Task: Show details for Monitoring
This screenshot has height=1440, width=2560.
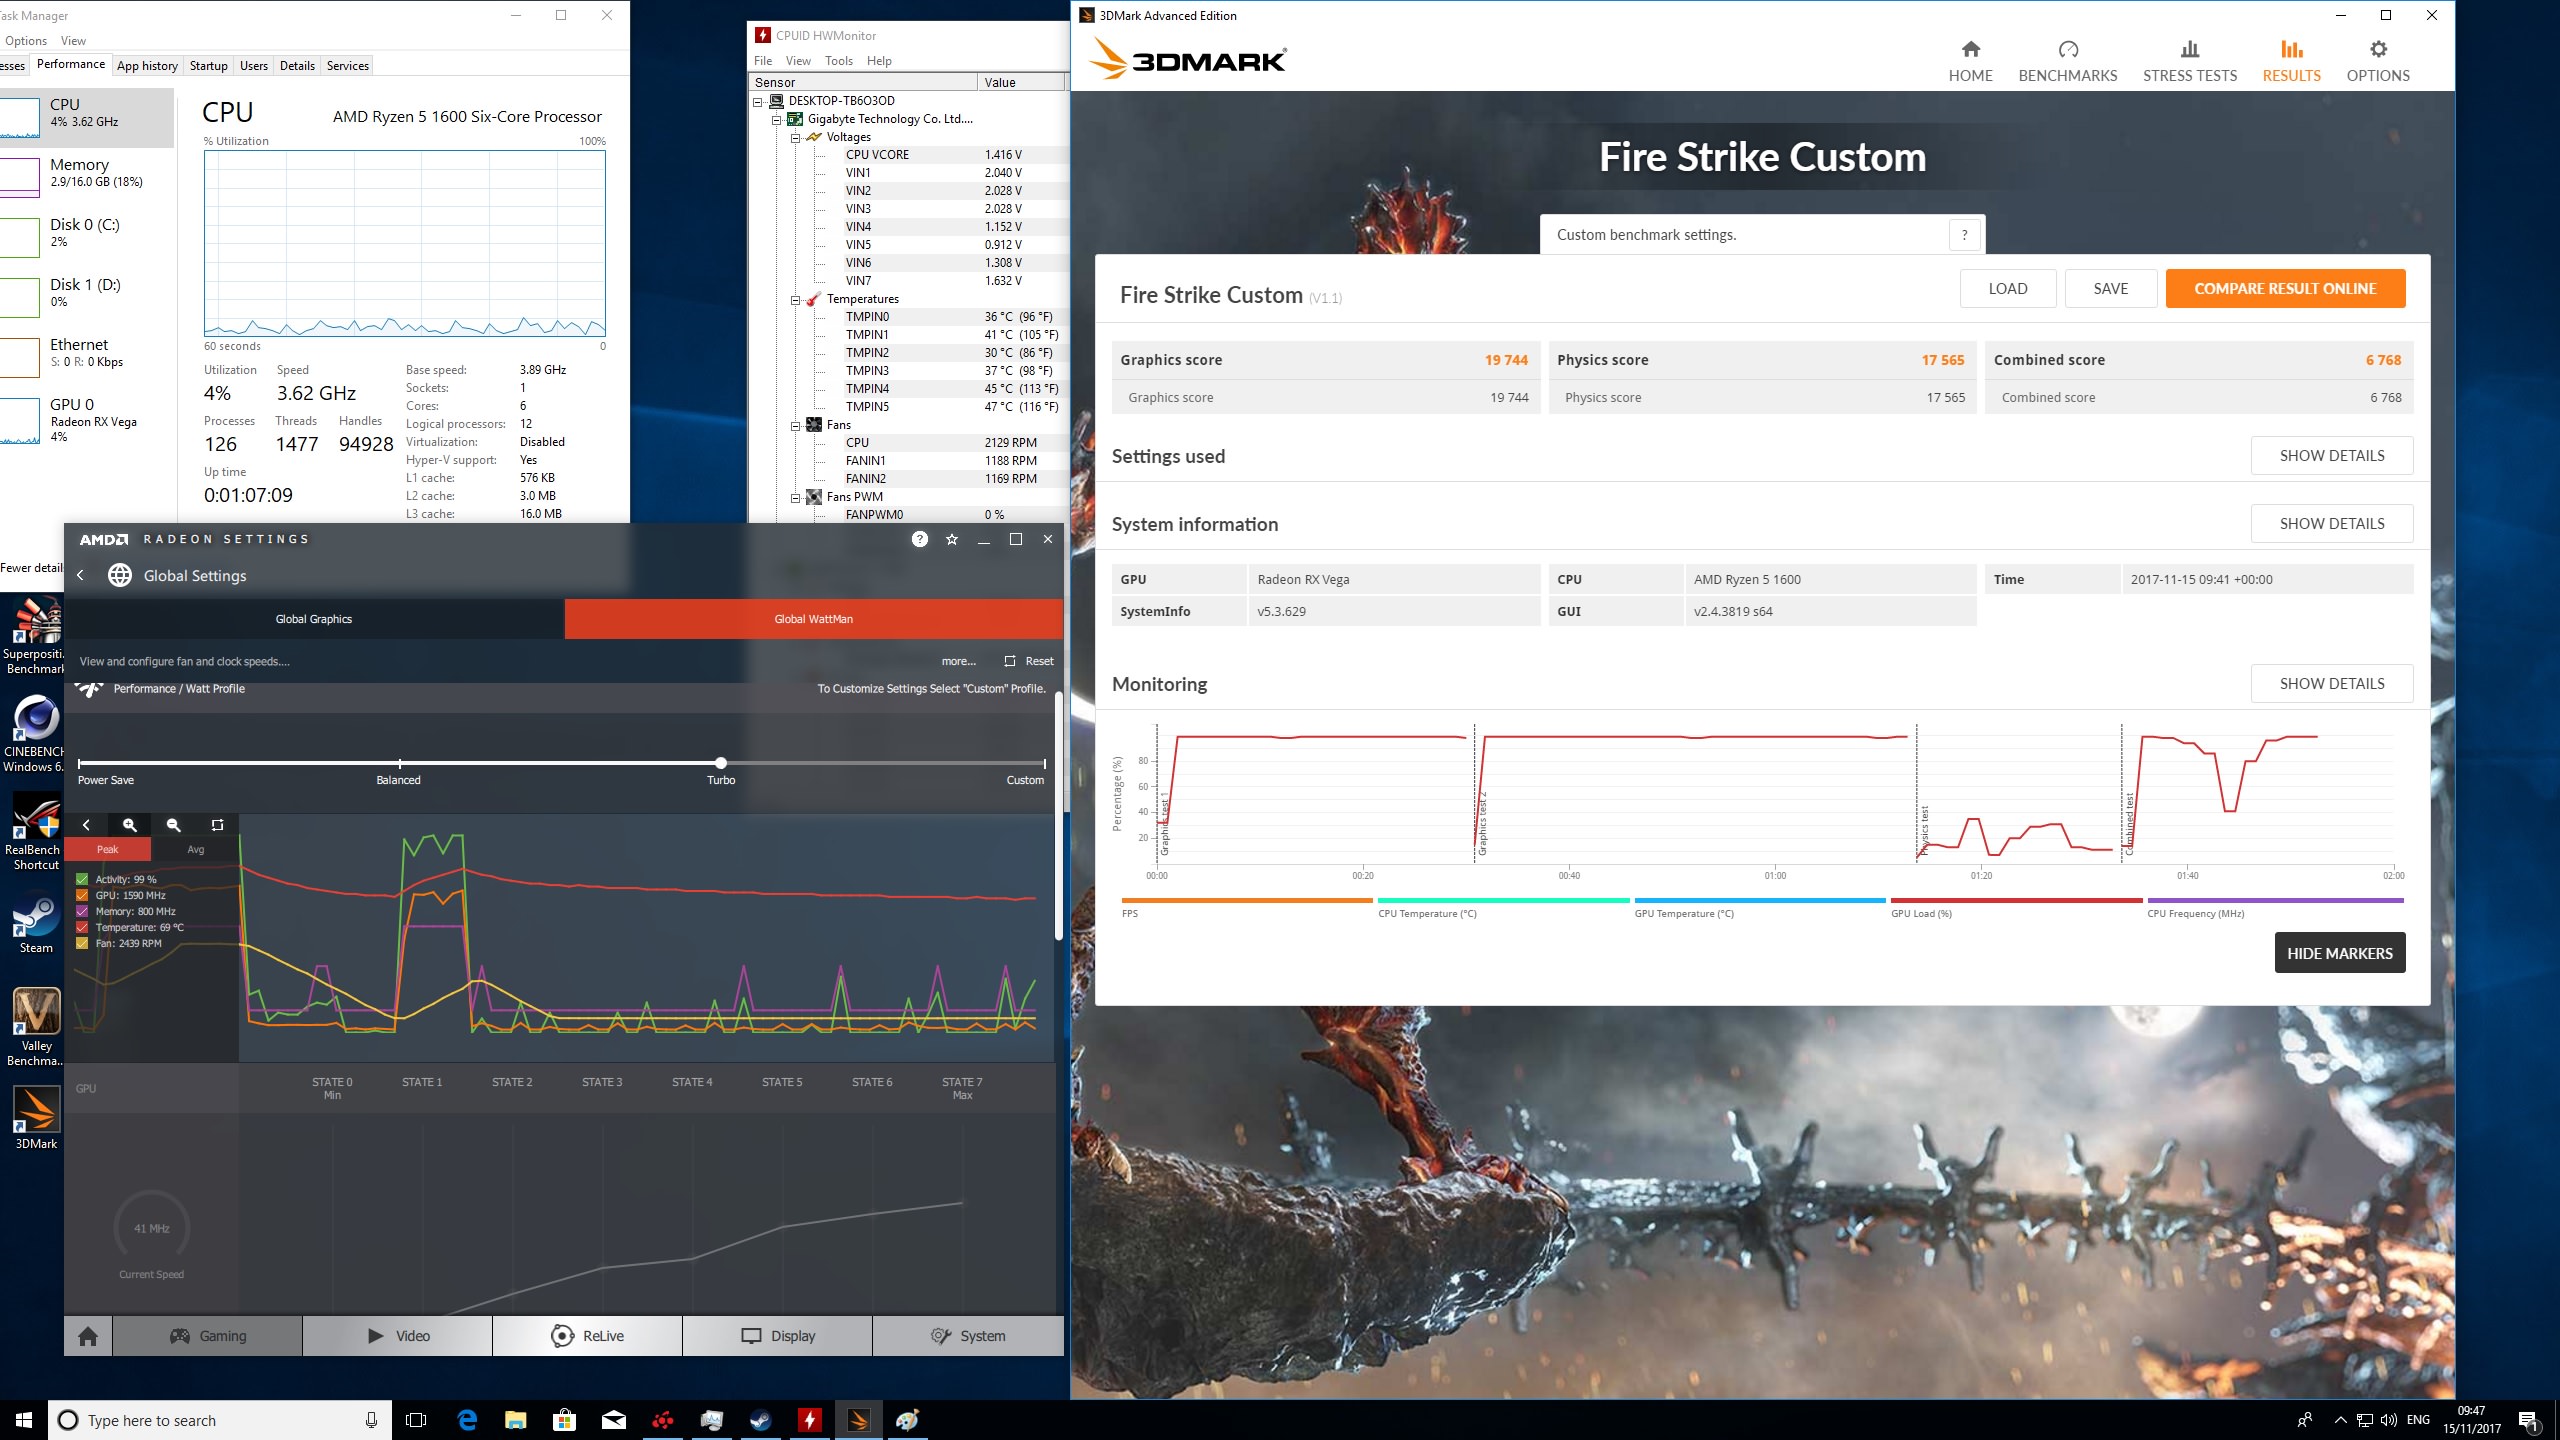Action: pos(2331,684)
